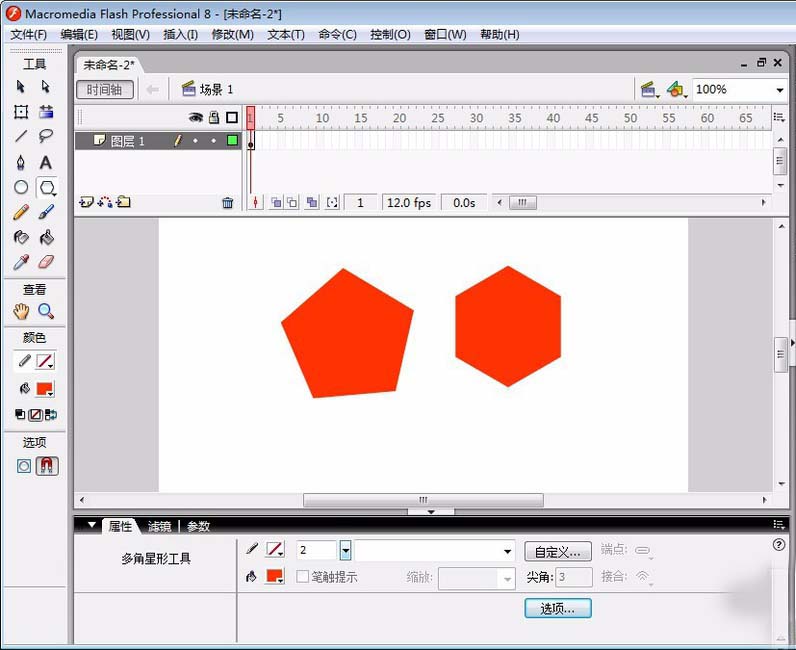Insert a layer folder

click(123, 202)
